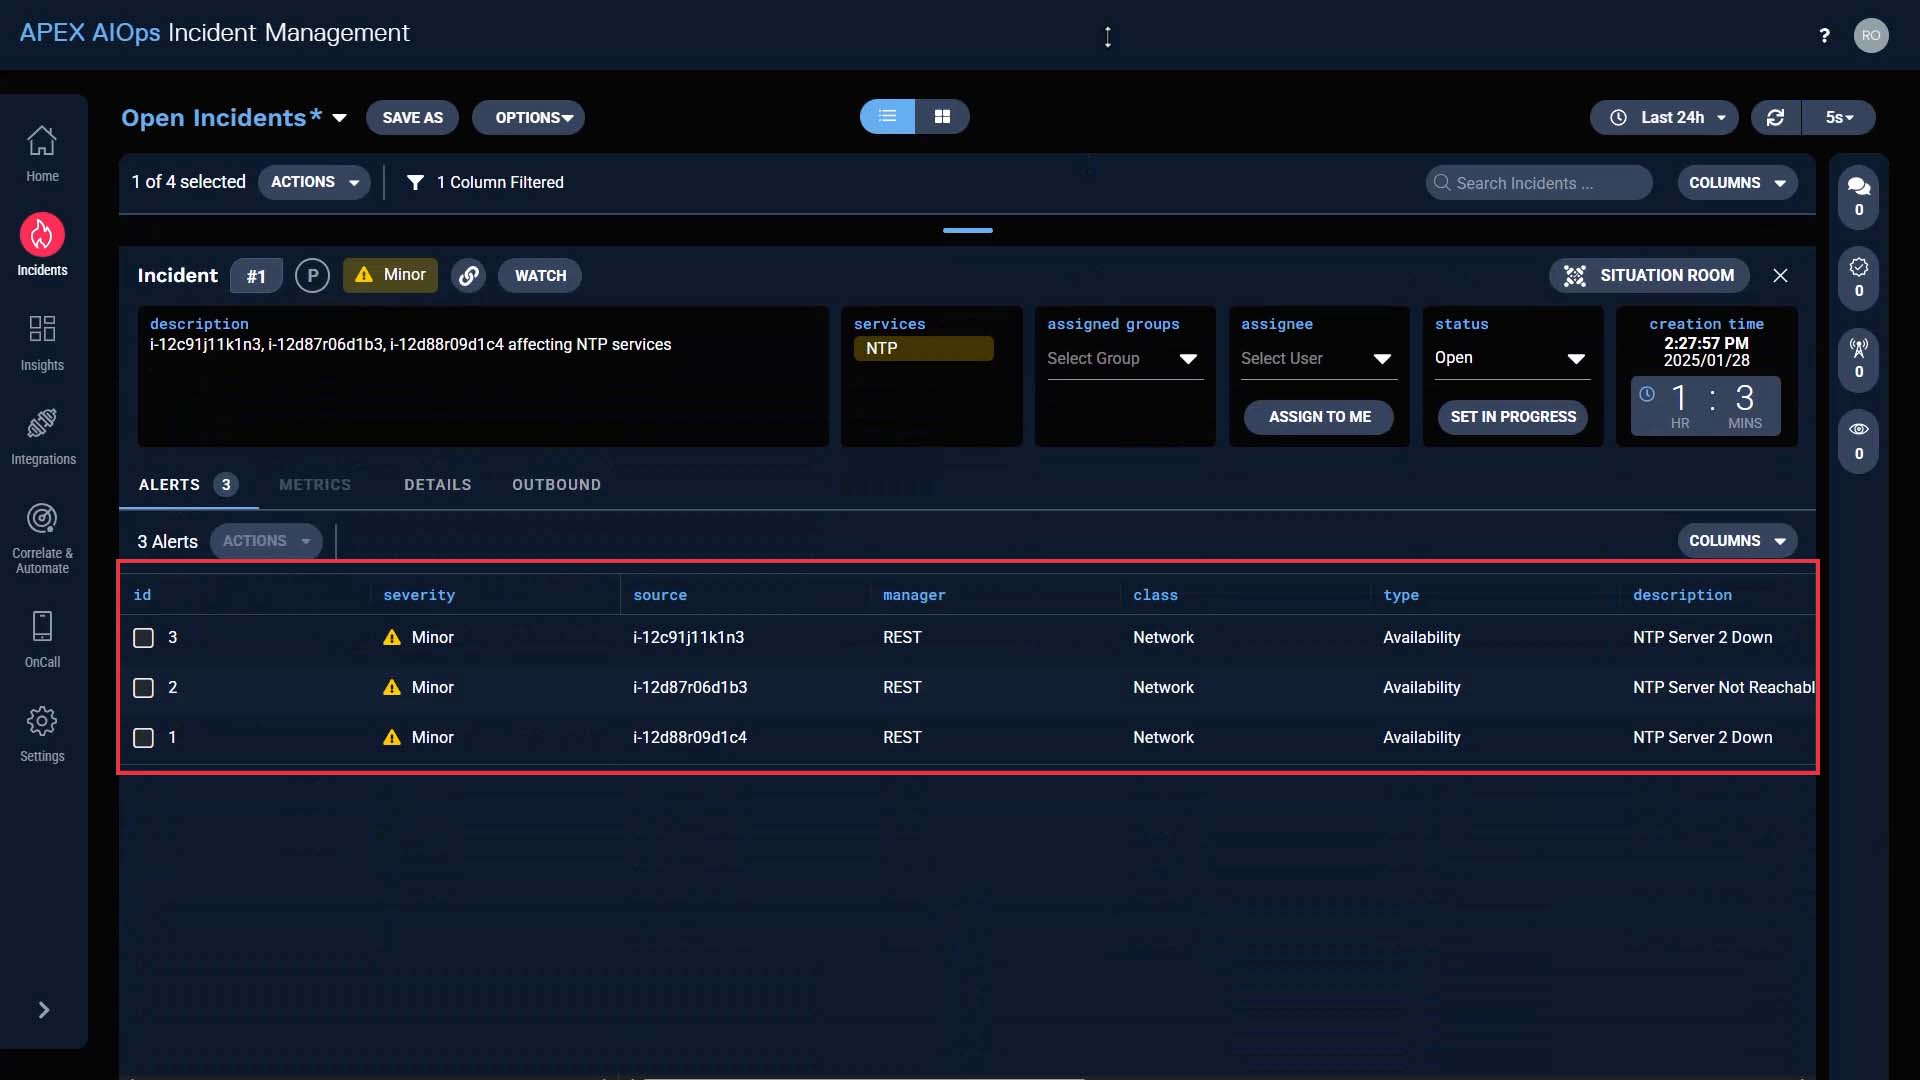Switch to the grid view layout
The width and height of the screenshot is (1920, 1080).
point(942,116)
